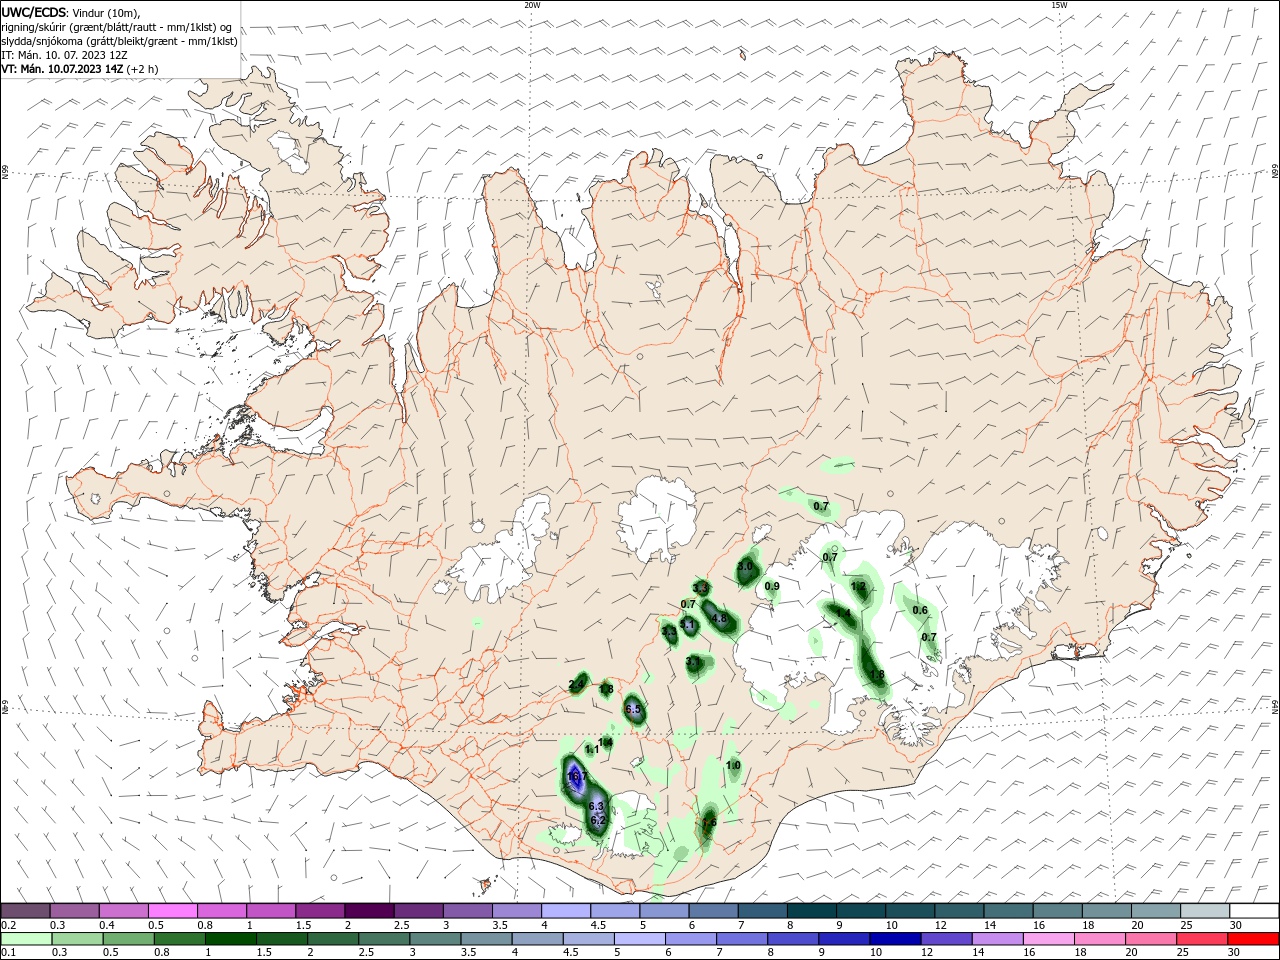The image size is (1280, 960).
Task: Click the '0.2' label in the snow legend
Action: pos(9,925)
